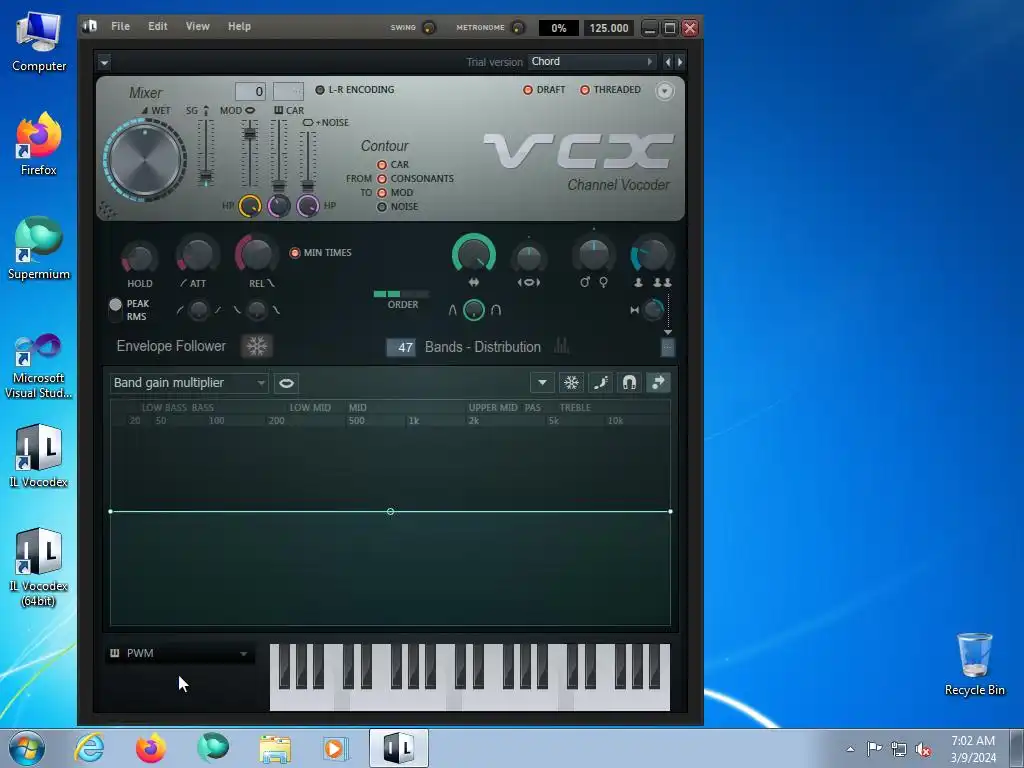The height and width of the screenshot is (768, 1024).
Task: Click the 47 bands number field
Action: (402, 347)
